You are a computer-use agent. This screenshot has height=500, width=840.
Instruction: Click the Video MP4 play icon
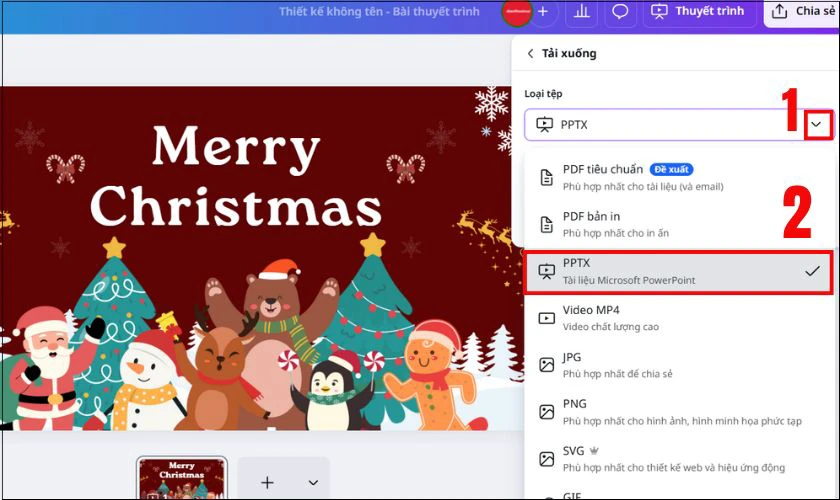coord(546,318)
